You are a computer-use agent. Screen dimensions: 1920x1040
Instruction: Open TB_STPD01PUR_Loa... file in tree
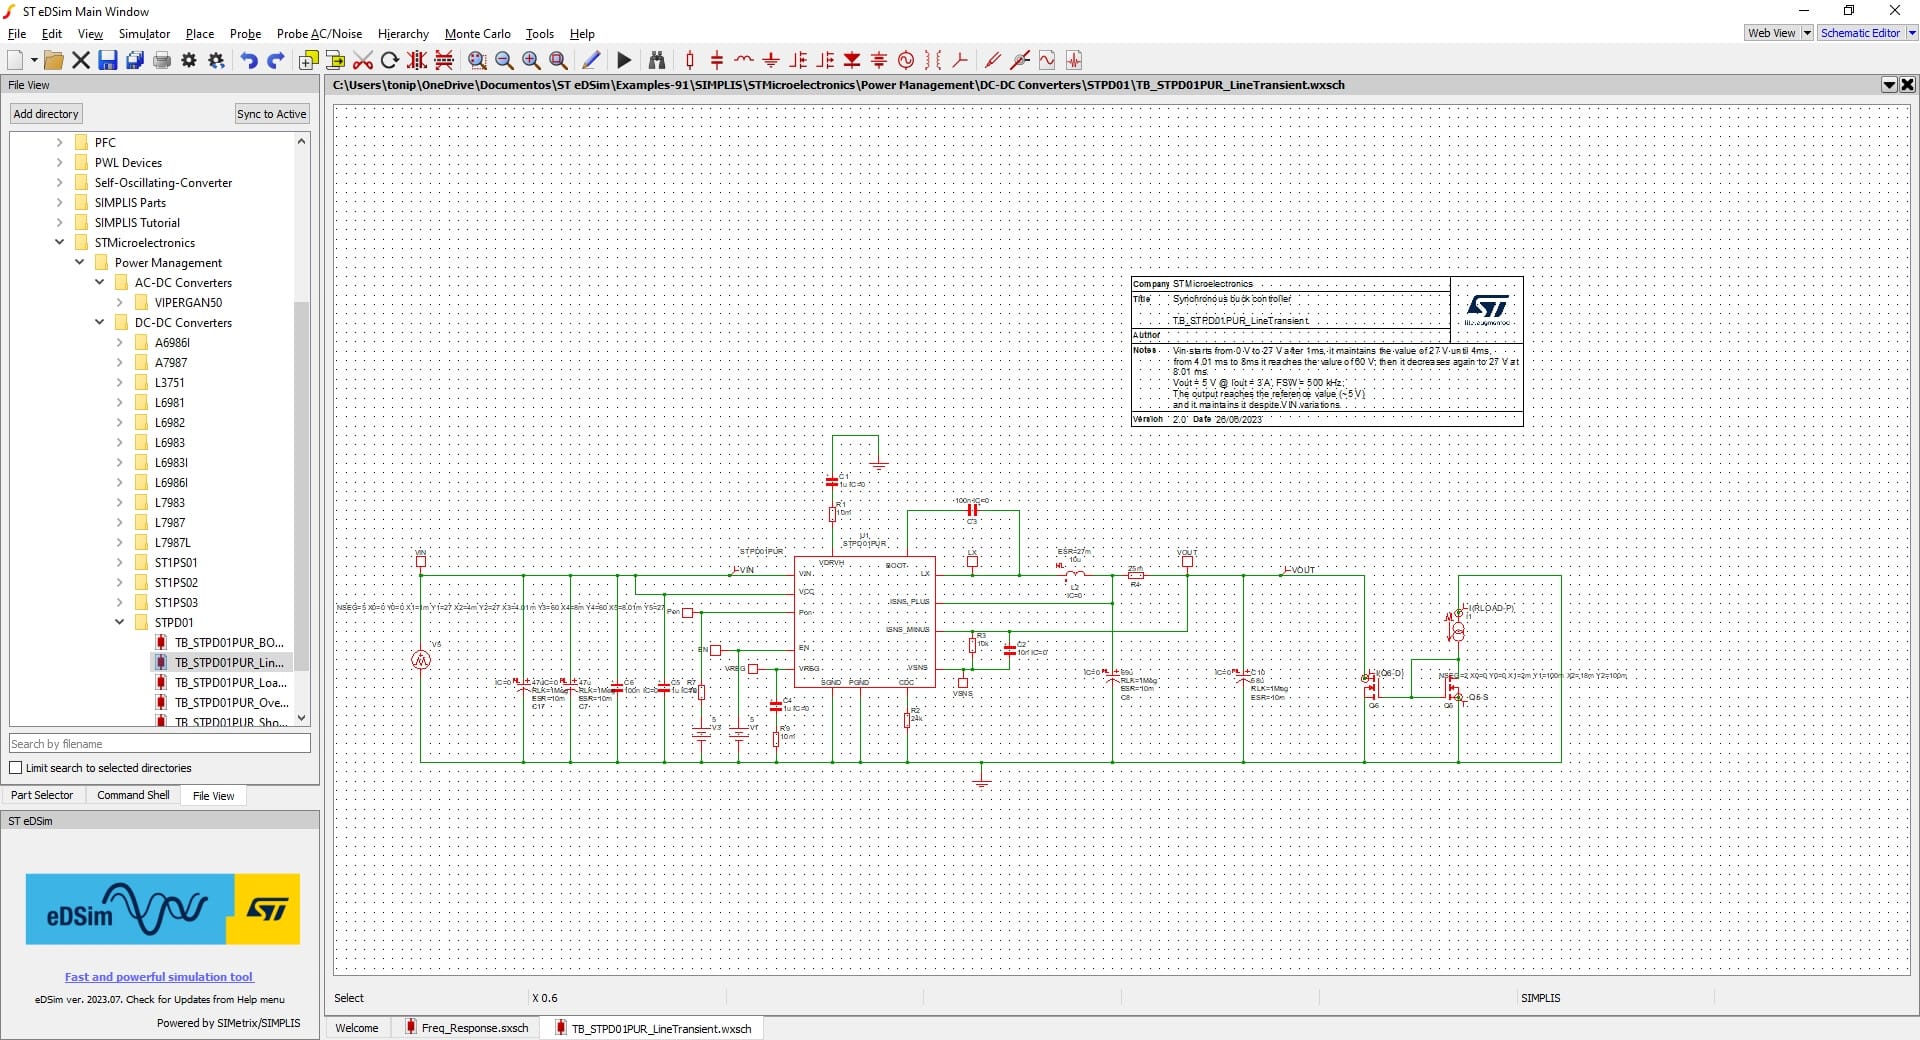click(x=230, y=682)
